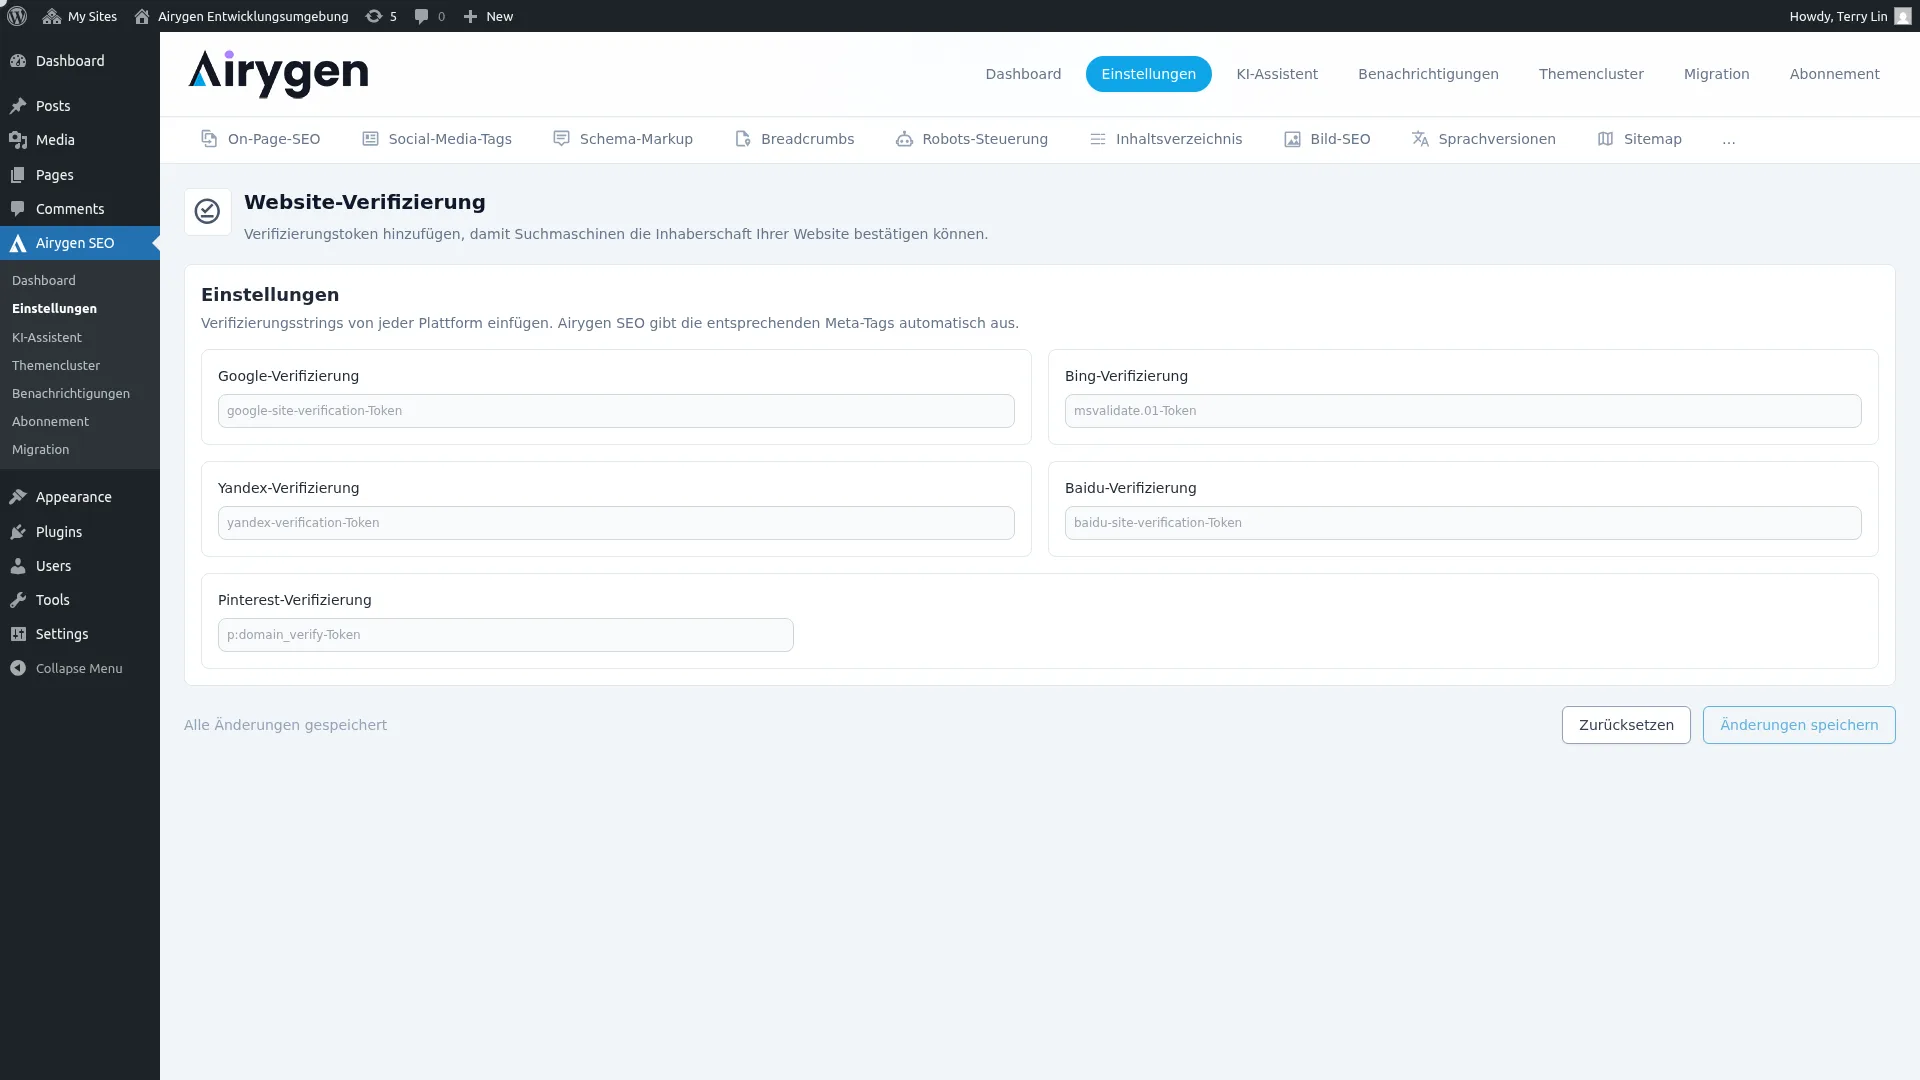Open the Media icon in sidebar
Screen dimensions: 1920x1080
click(18, 140)
